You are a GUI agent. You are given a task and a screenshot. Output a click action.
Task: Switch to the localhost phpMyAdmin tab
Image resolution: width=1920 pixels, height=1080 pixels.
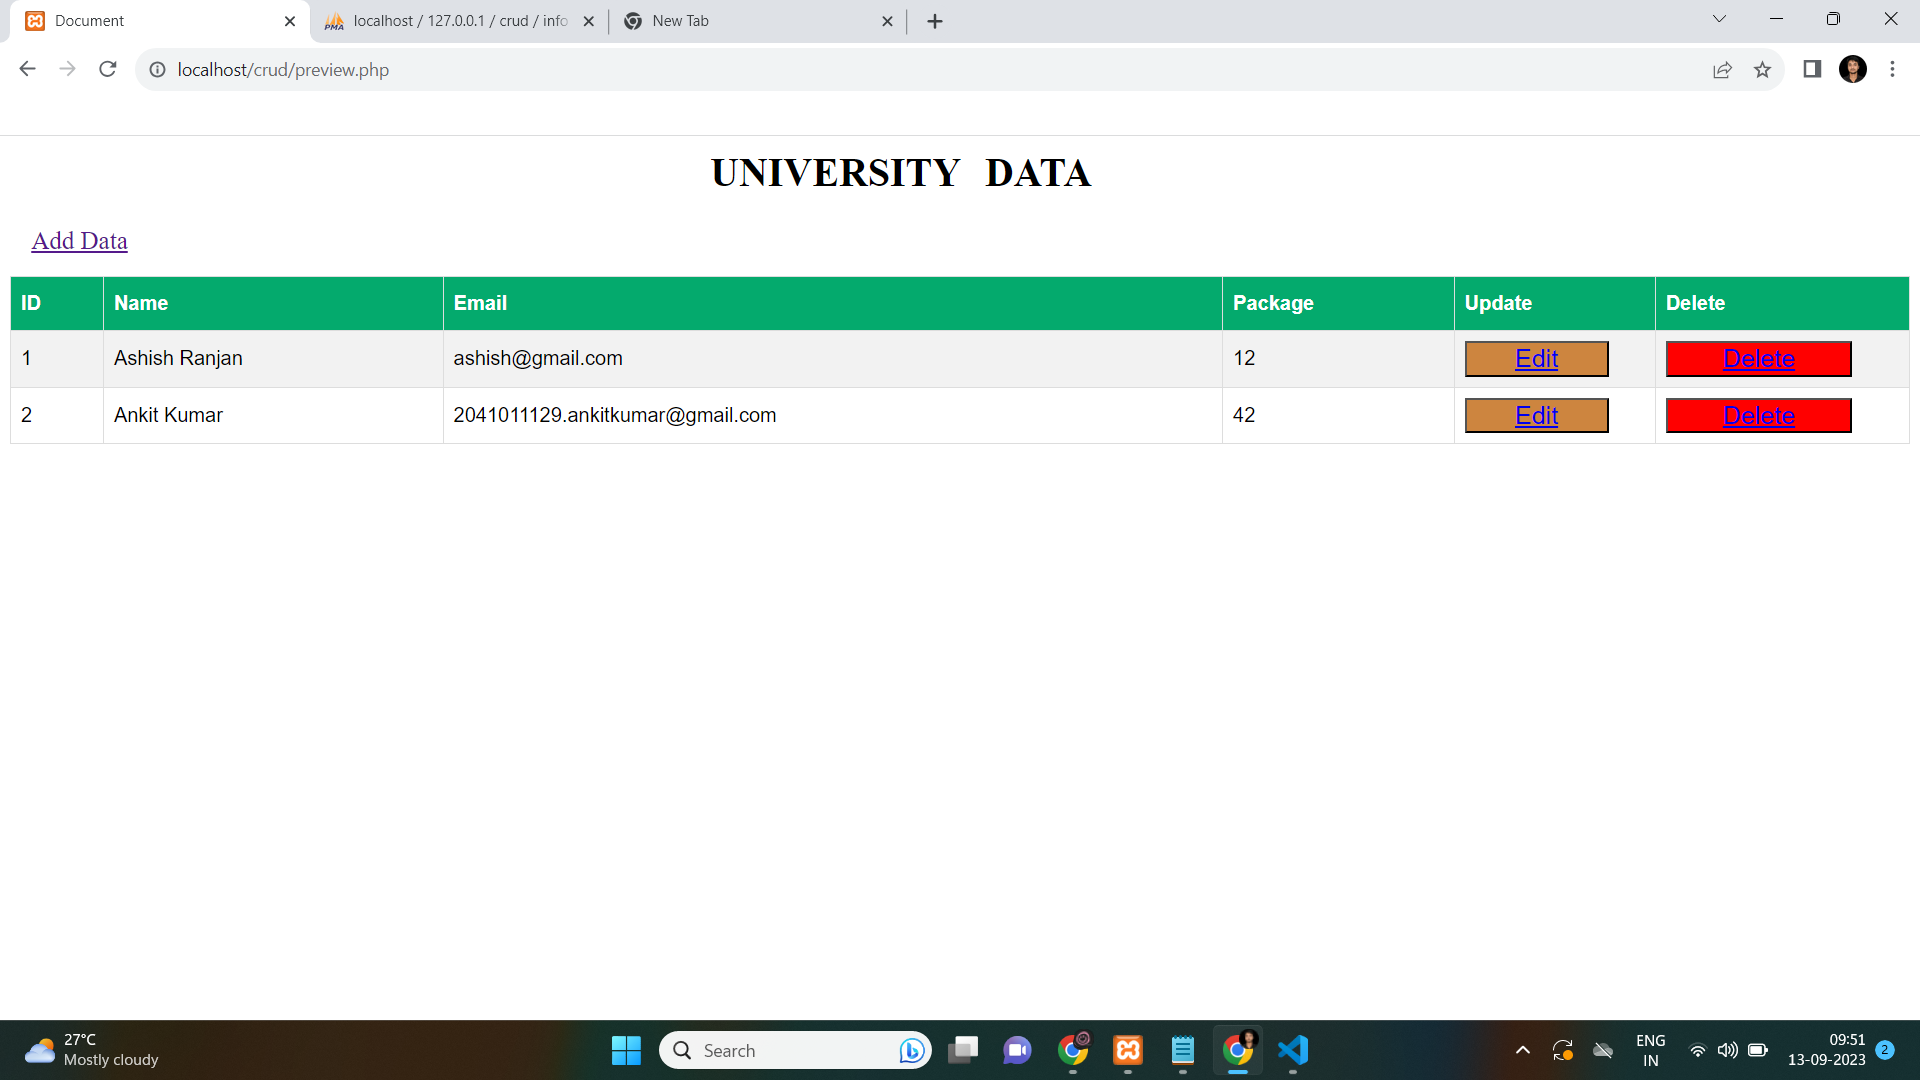pyautogui.click(x=450, y=20)
